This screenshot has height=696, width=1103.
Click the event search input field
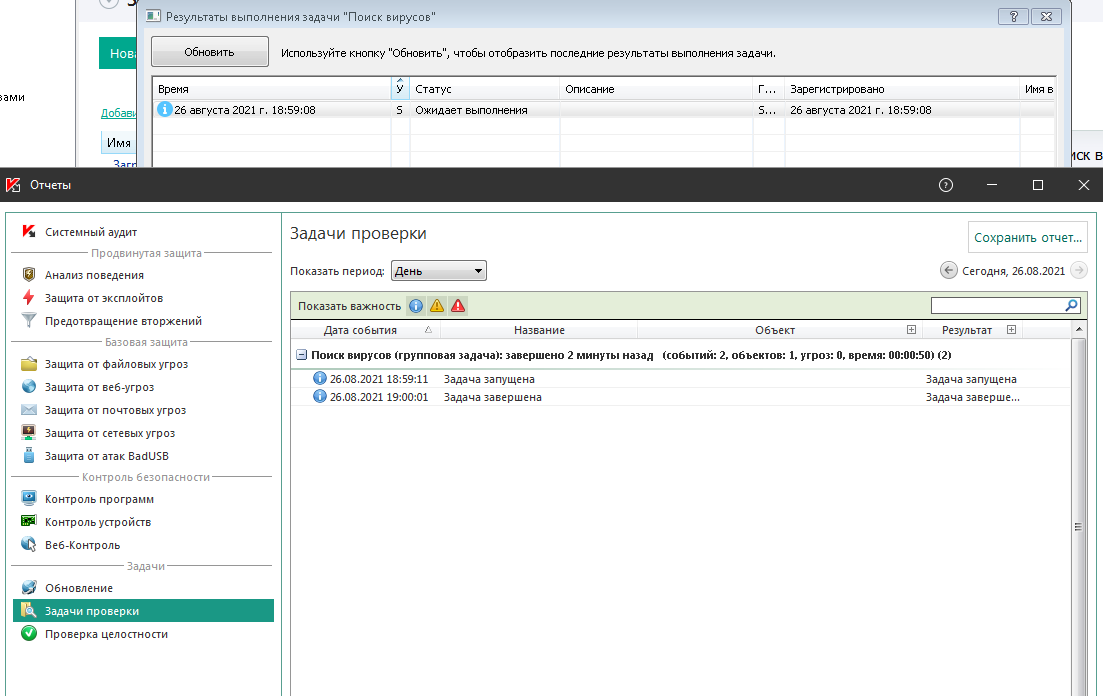997,306
